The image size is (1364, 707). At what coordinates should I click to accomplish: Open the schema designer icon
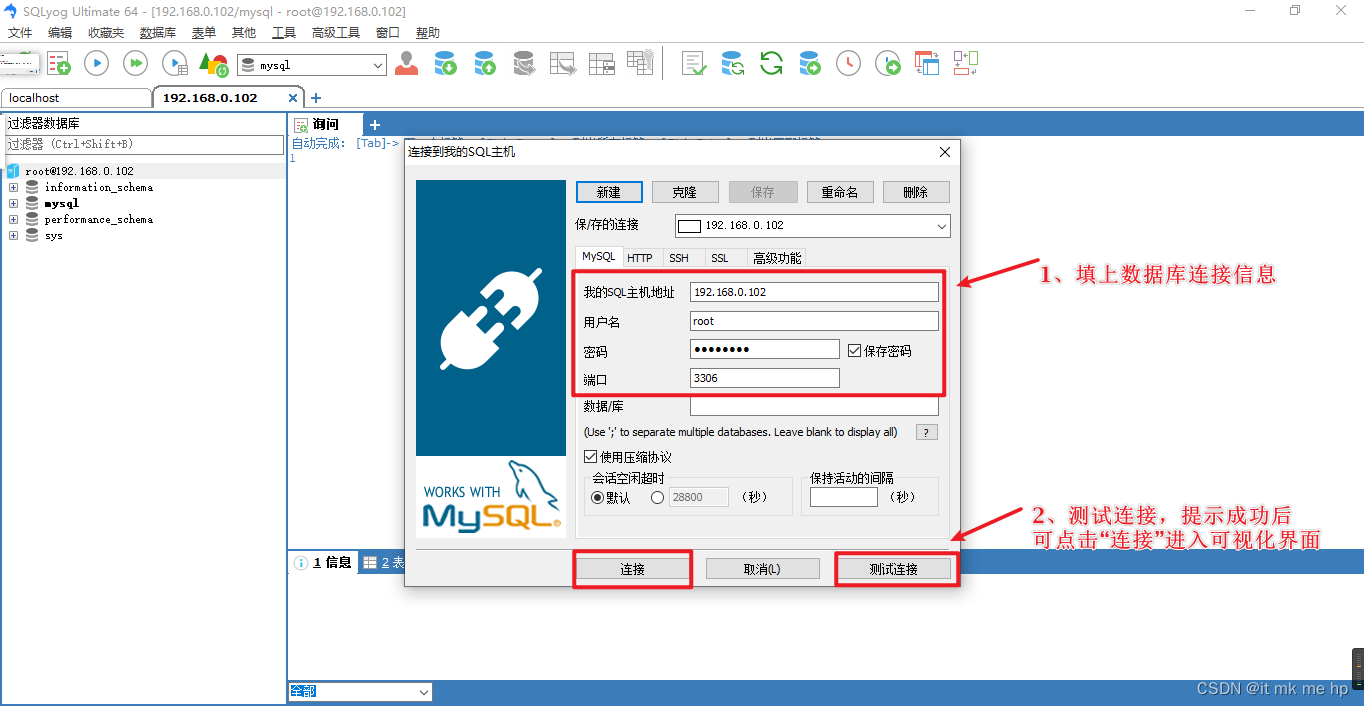coord(965,64)
